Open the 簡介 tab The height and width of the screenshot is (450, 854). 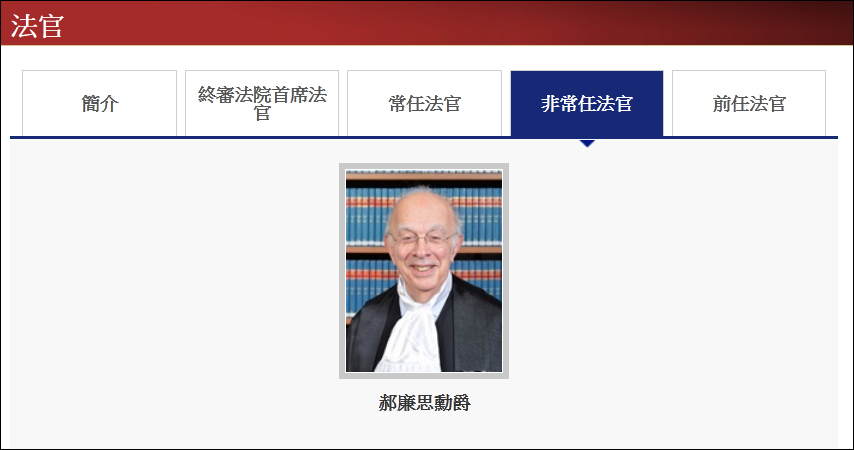pos(99,103)
